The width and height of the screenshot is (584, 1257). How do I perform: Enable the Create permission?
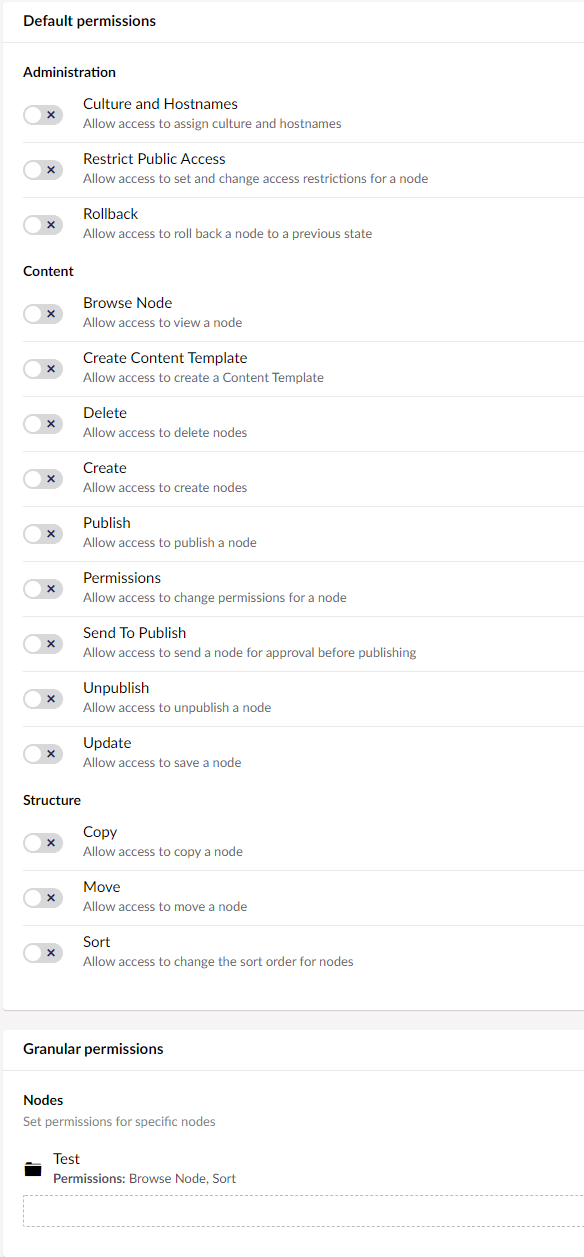pyautogui.click(x=43, y=478)
